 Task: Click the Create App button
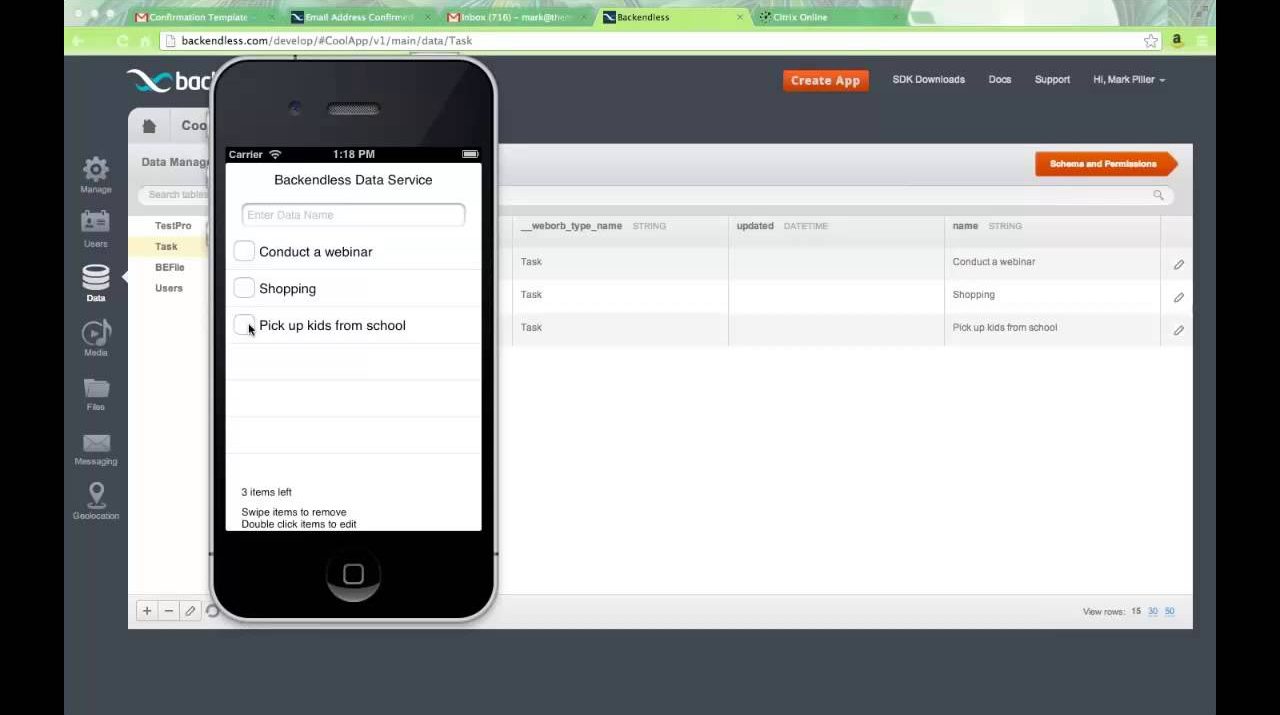[825, 81]
